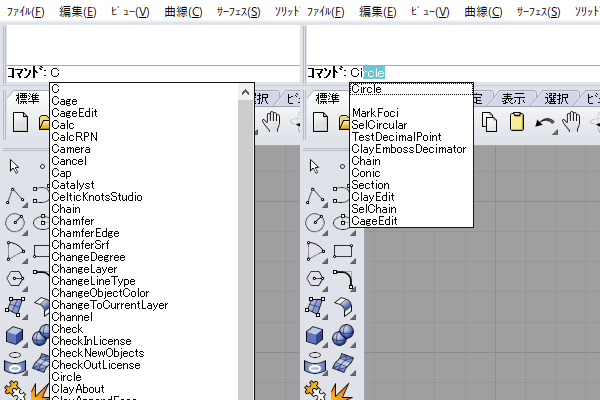Click the Copy icon in right toolbar
The image size is (600, 400).
(490, 122)
